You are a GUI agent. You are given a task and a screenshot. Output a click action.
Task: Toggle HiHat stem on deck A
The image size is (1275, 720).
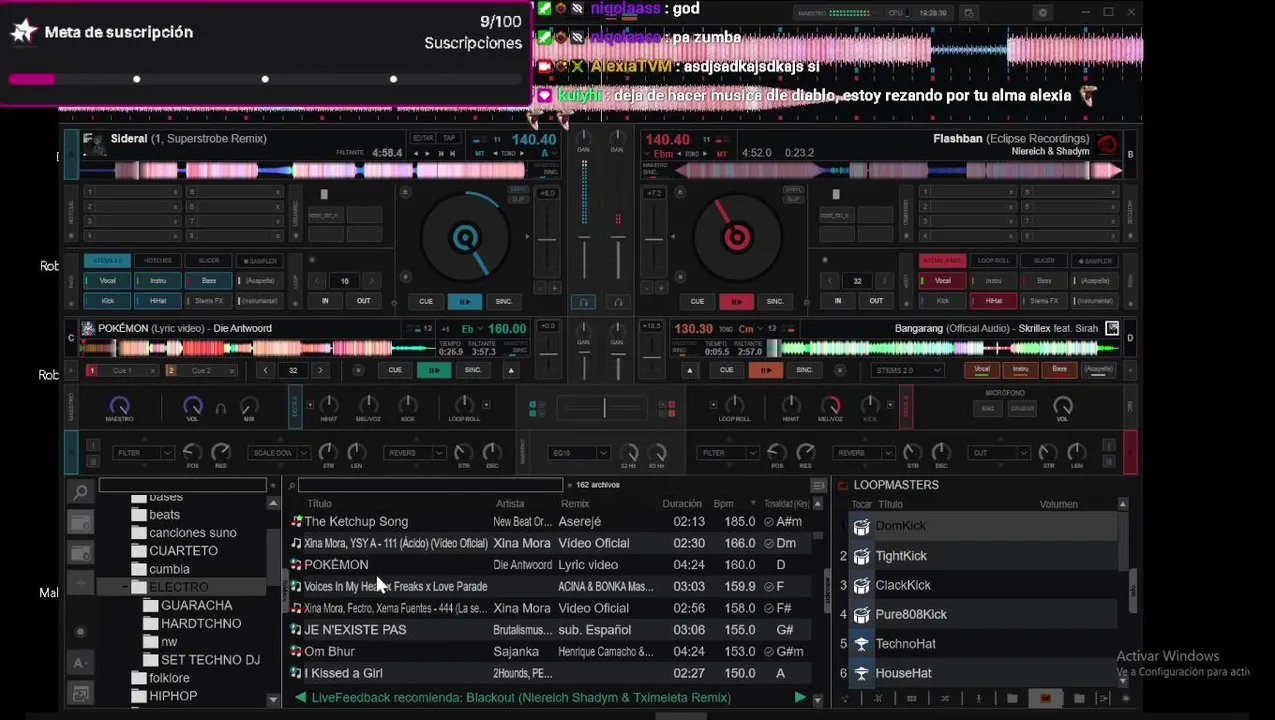tap(158, 300)
